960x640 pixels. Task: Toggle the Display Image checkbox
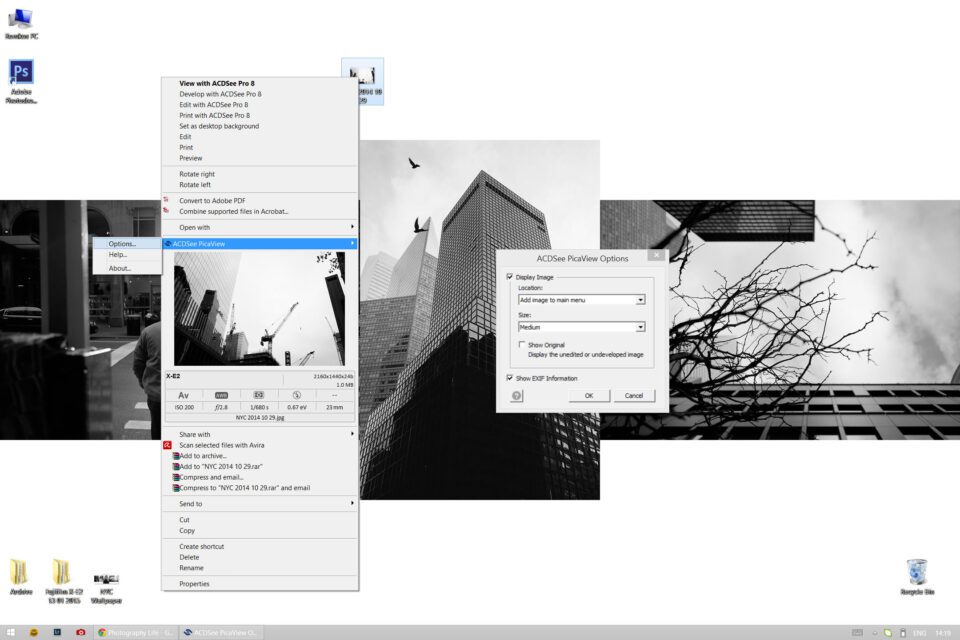click(x=509, y=277)
